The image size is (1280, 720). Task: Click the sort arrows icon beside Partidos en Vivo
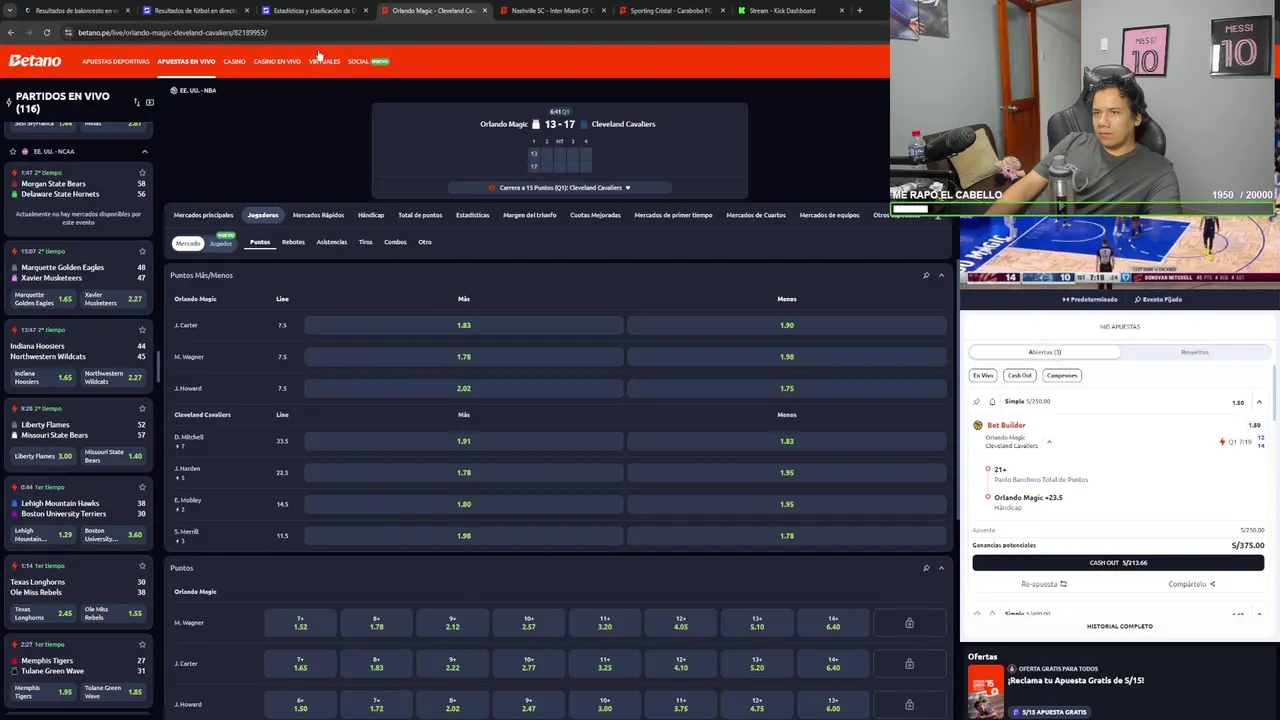pos(136,102)
